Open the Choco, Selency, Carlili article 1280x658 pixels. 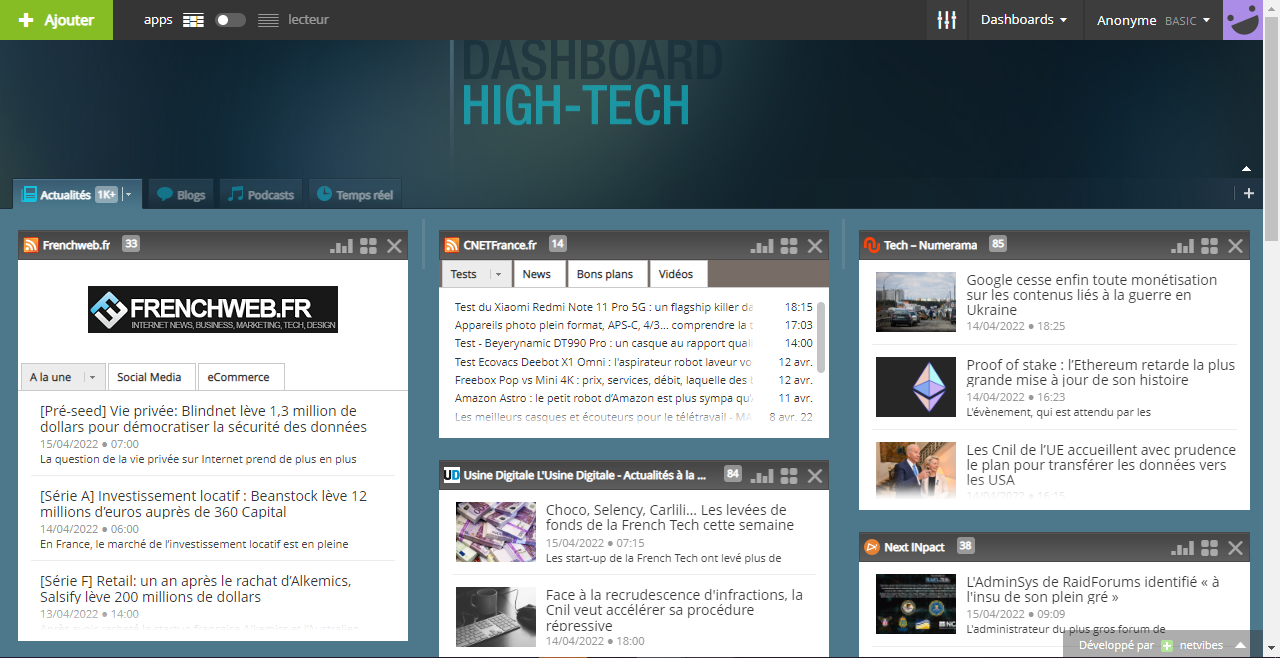[670, 517]
